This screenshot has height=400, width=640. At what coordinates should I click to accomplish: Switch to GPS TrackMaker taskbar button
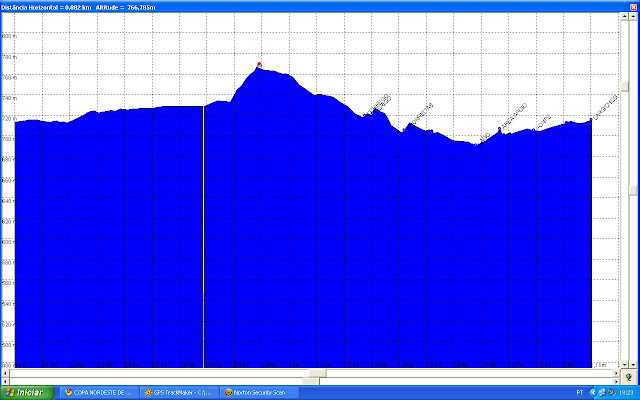point(180,393)
